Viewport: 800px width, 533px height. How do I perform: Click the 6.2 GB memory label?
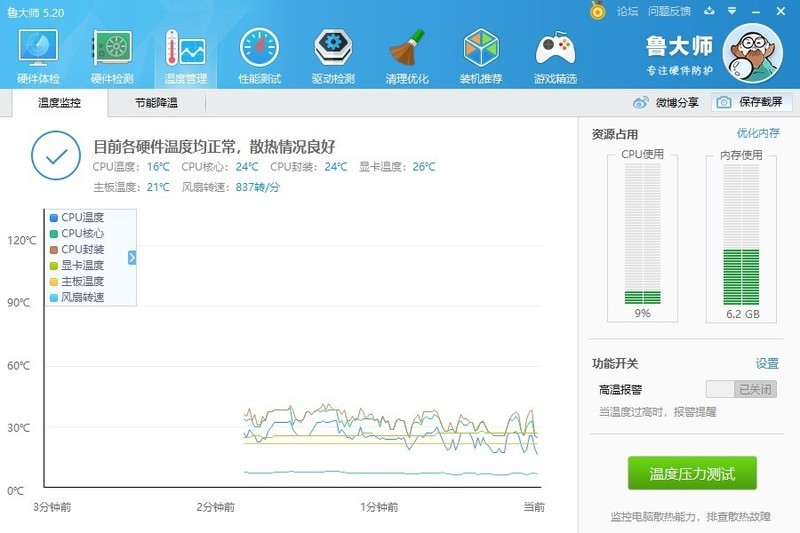click(742, 314)
